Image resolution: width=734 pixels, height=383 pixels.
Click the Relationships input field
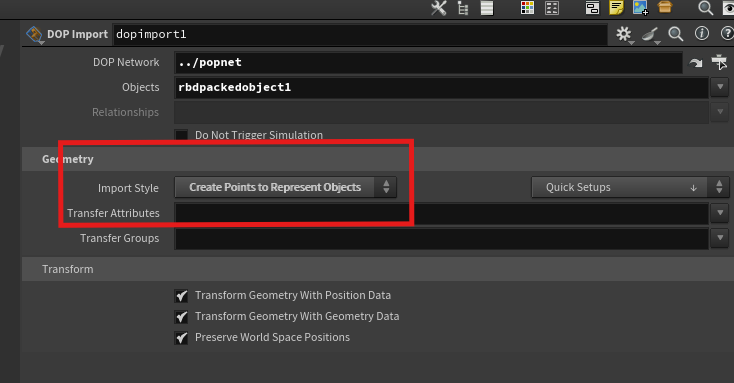(441, 113)
